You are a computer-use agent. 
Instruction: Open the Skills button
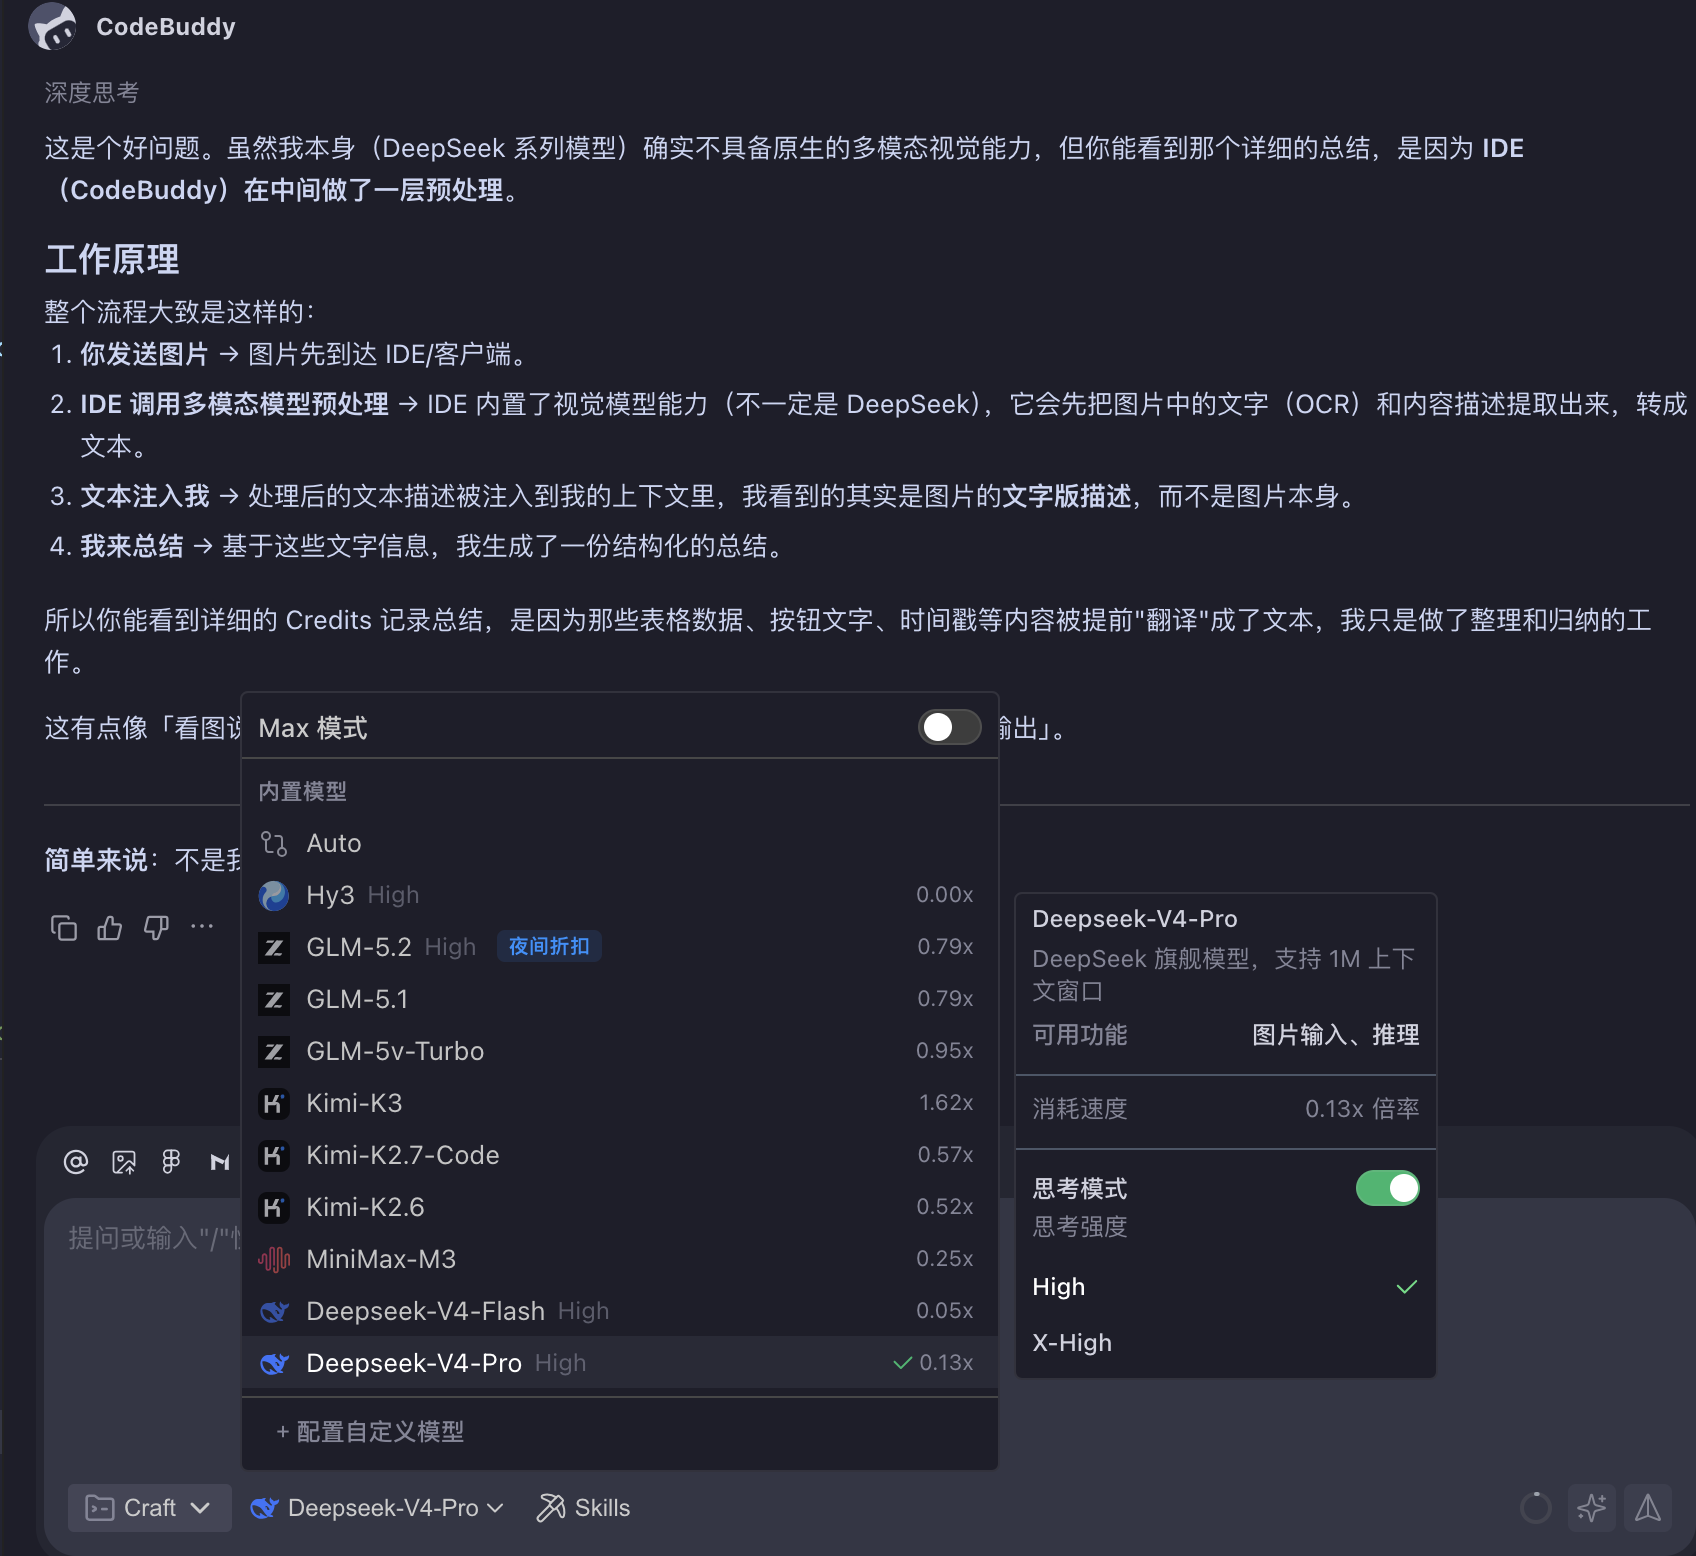tap(584, 1507)
